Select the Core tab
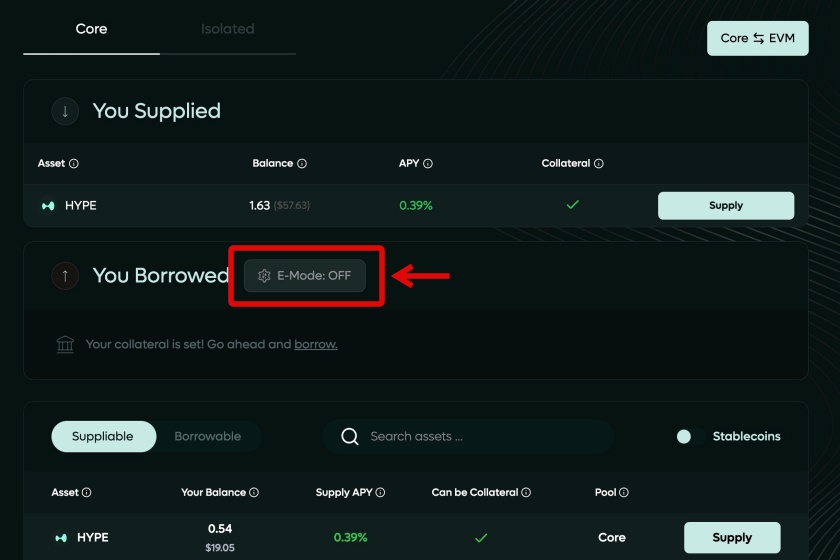 [x=92, y=29]
